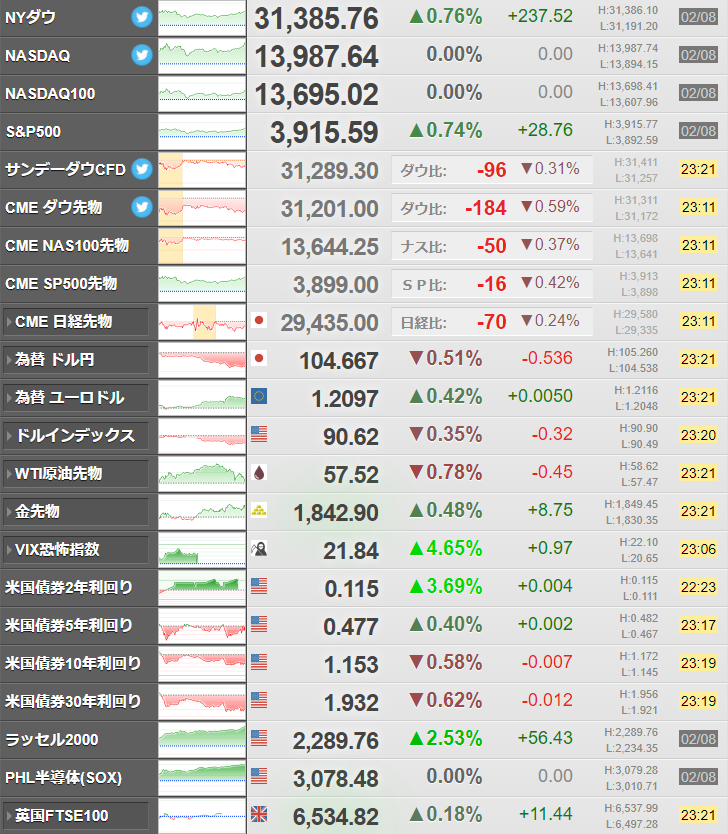Click the NASDAQ price 13,987.64
Image resolution: width=728 pixels, height=834 pixels.
[x=316, y=56]
